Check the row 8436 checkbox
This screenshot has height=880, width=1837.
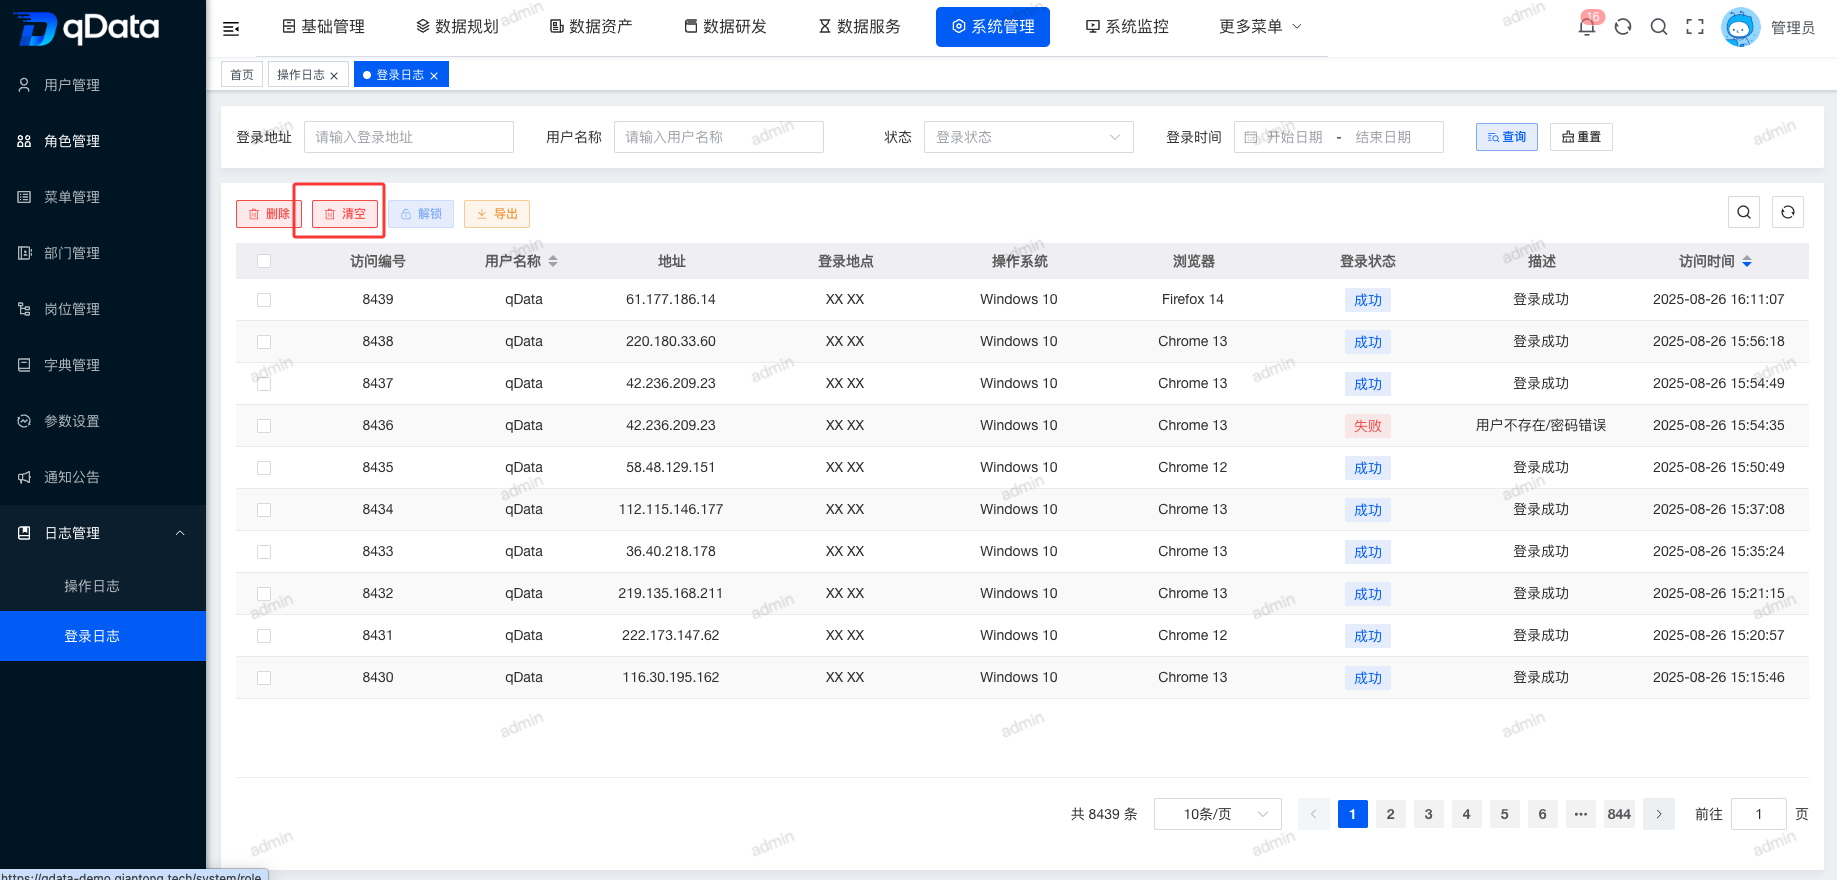click(x=264, y=426)
